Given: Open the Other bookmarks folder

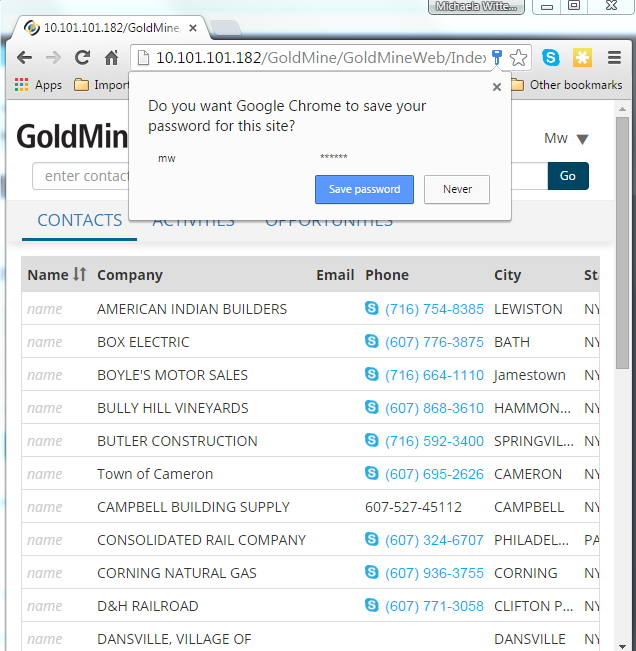Looking at the screenshot, I should tap(566, 85).
